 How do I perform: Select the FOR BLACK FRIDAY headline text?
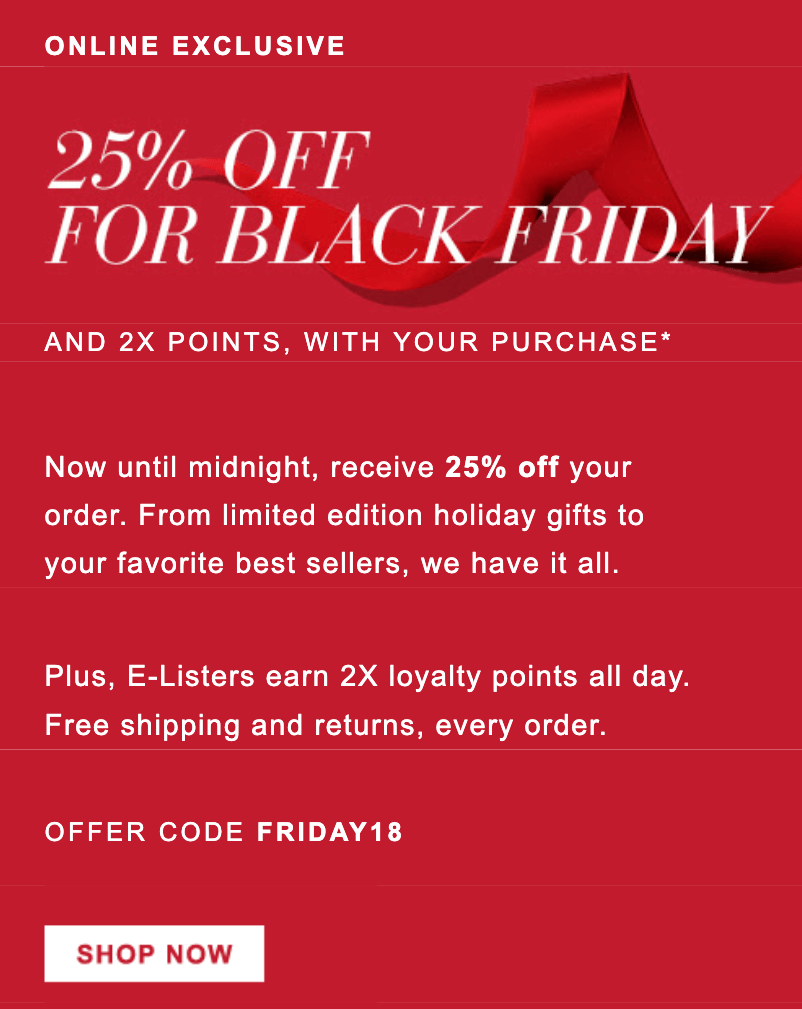[x=408, y=236]
